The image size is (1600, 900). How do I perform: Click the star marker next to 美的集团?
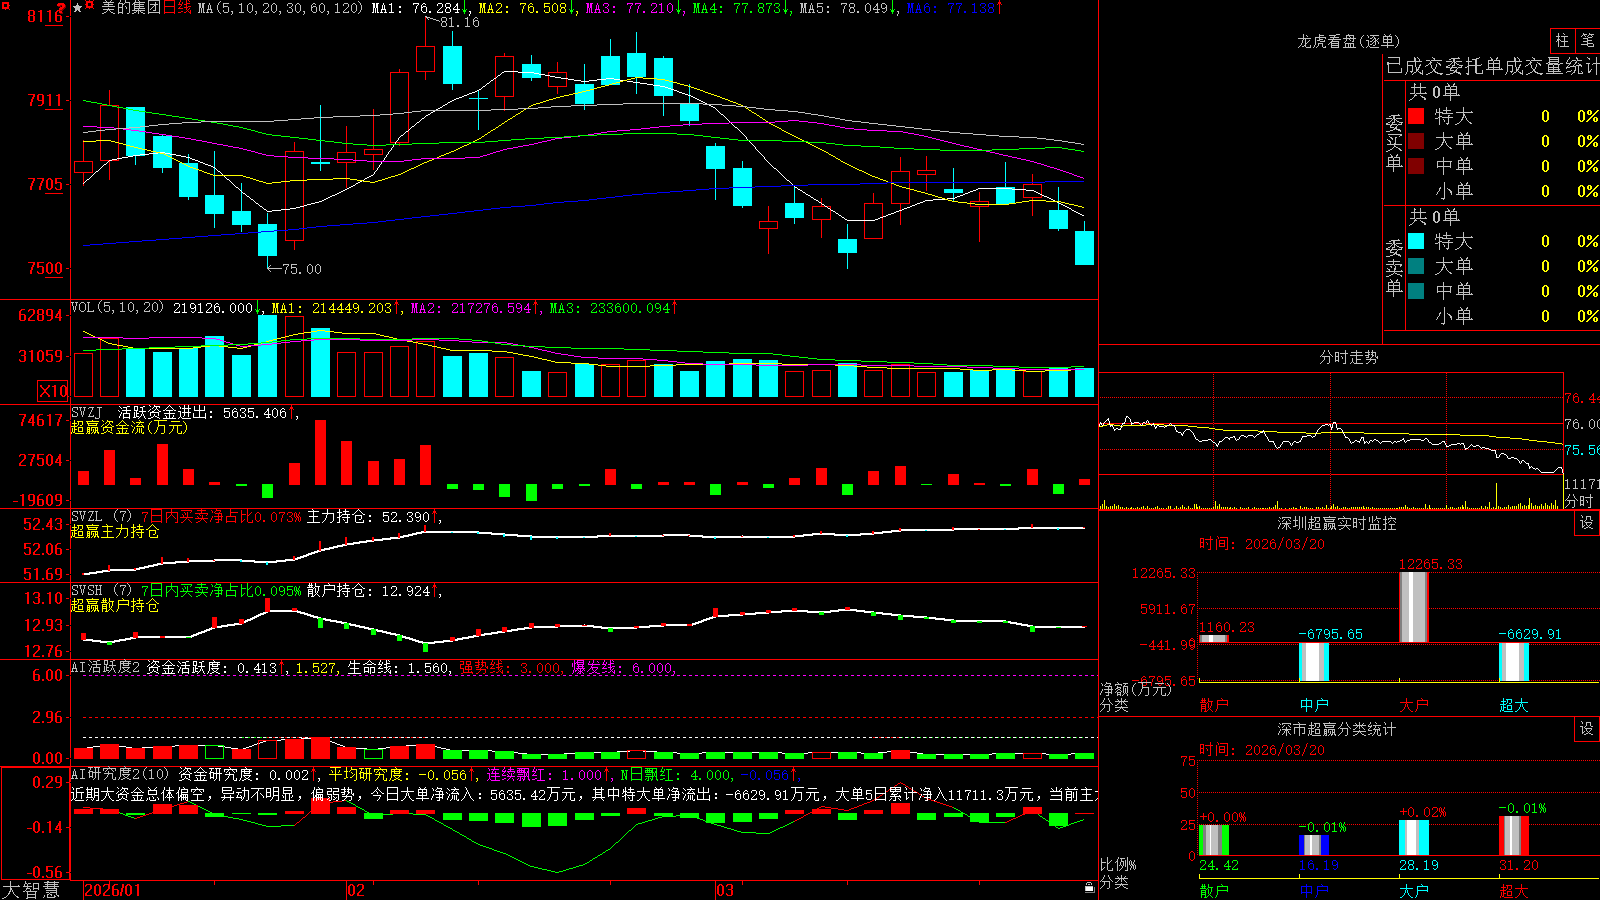tap(77, 8)
